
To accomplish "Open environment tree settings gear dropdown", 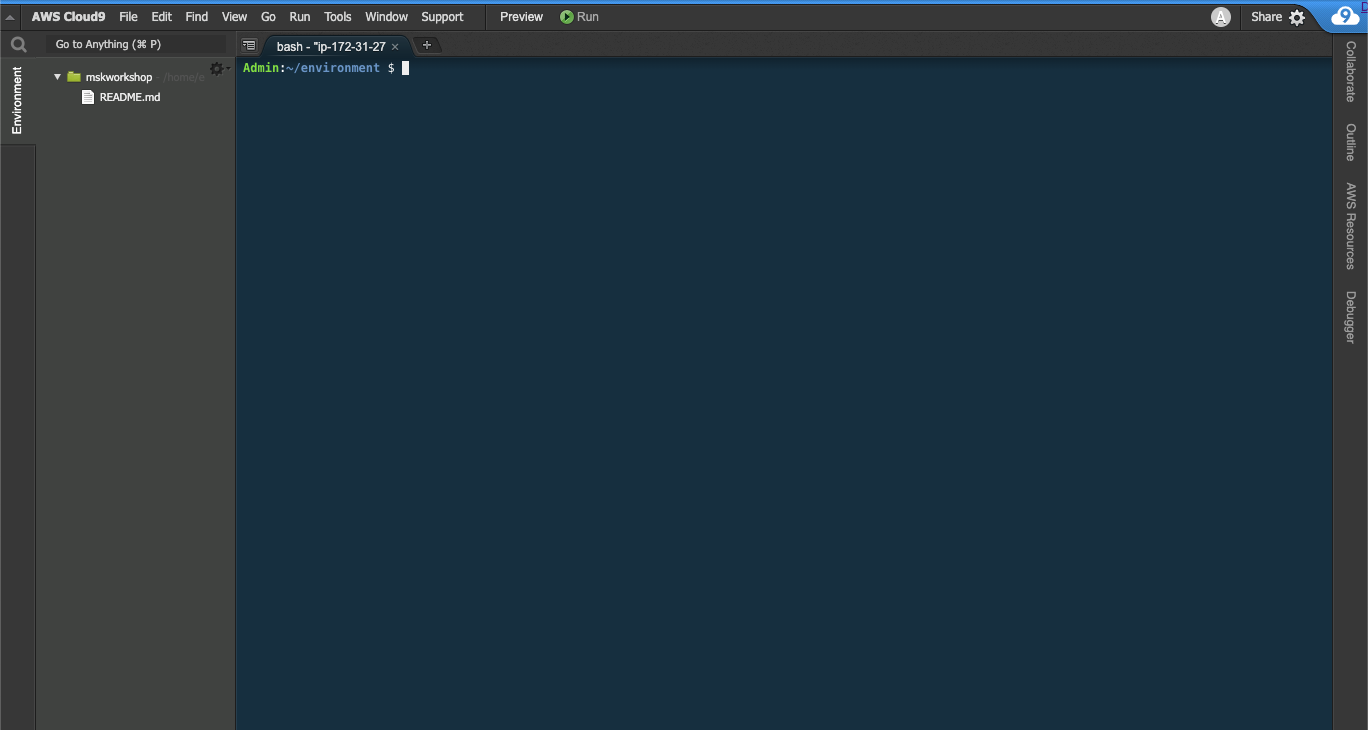I will [x=217, y=68].
